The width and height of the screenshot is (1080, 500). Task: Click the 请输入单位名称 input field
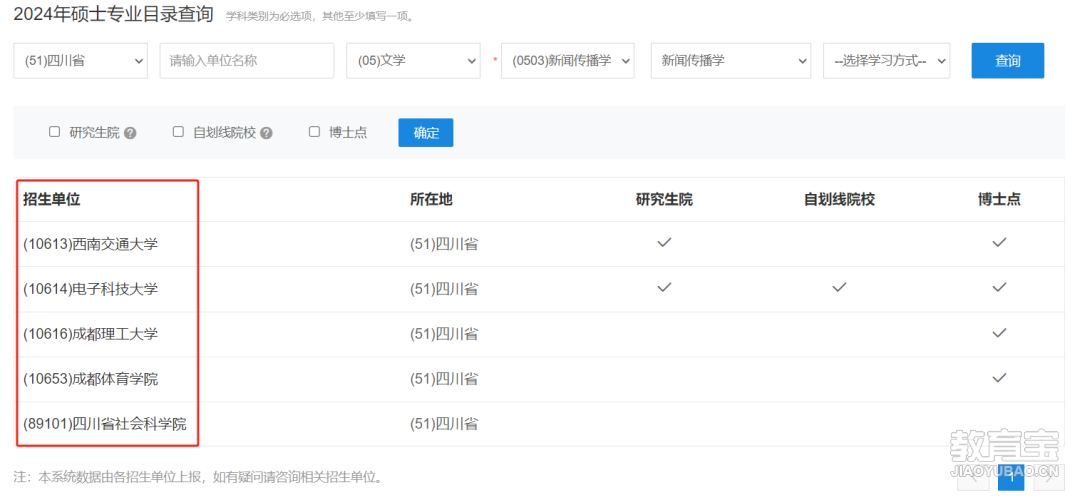point(247,61)
